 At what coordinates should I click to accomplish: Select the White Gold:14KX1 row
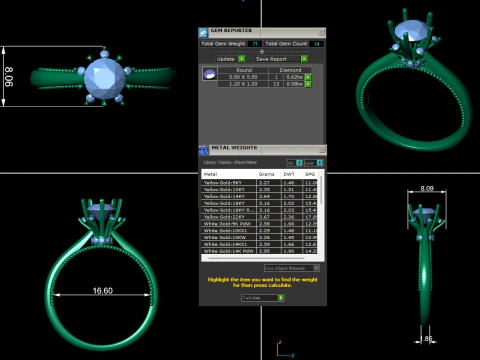point(259,244)
